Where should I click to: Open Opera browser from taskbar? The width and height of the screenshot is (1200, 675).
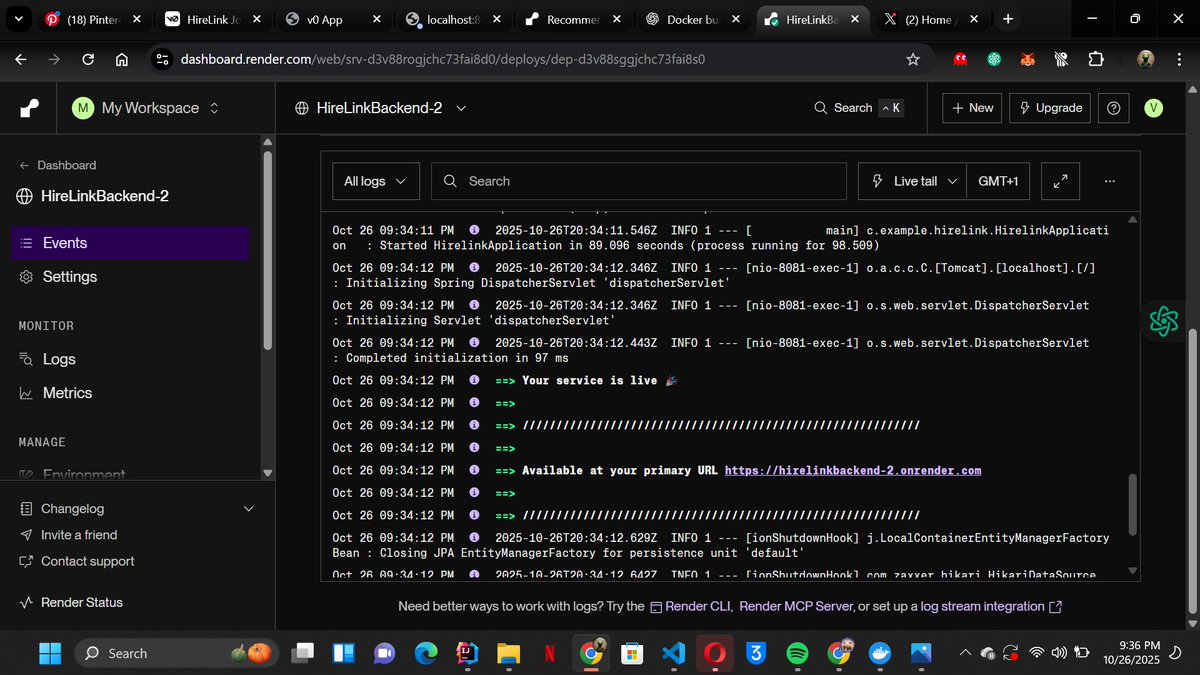click(x=715, y=653)
